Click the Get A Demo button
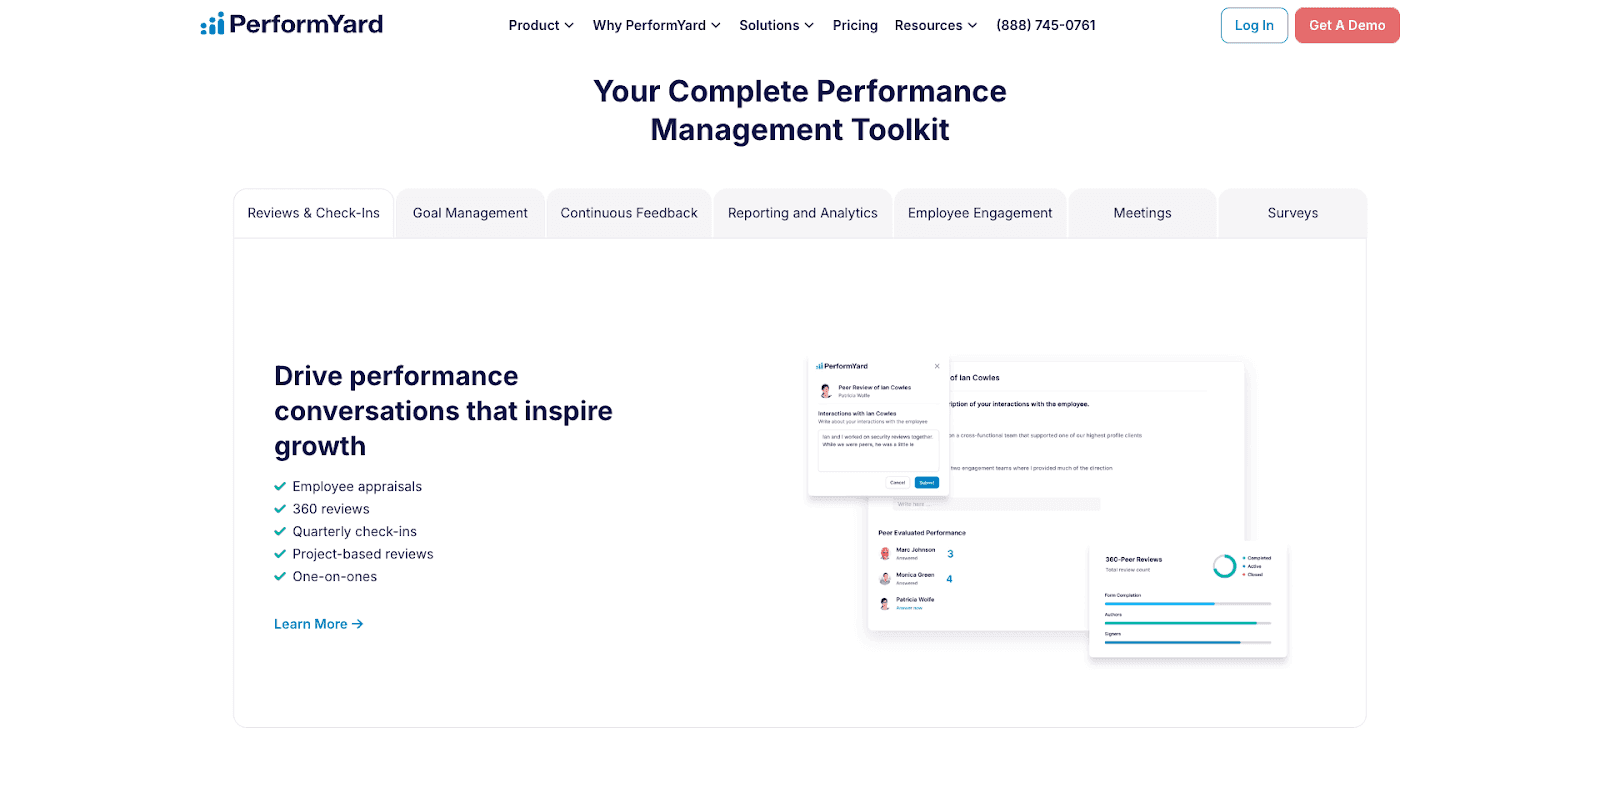 1347,25
